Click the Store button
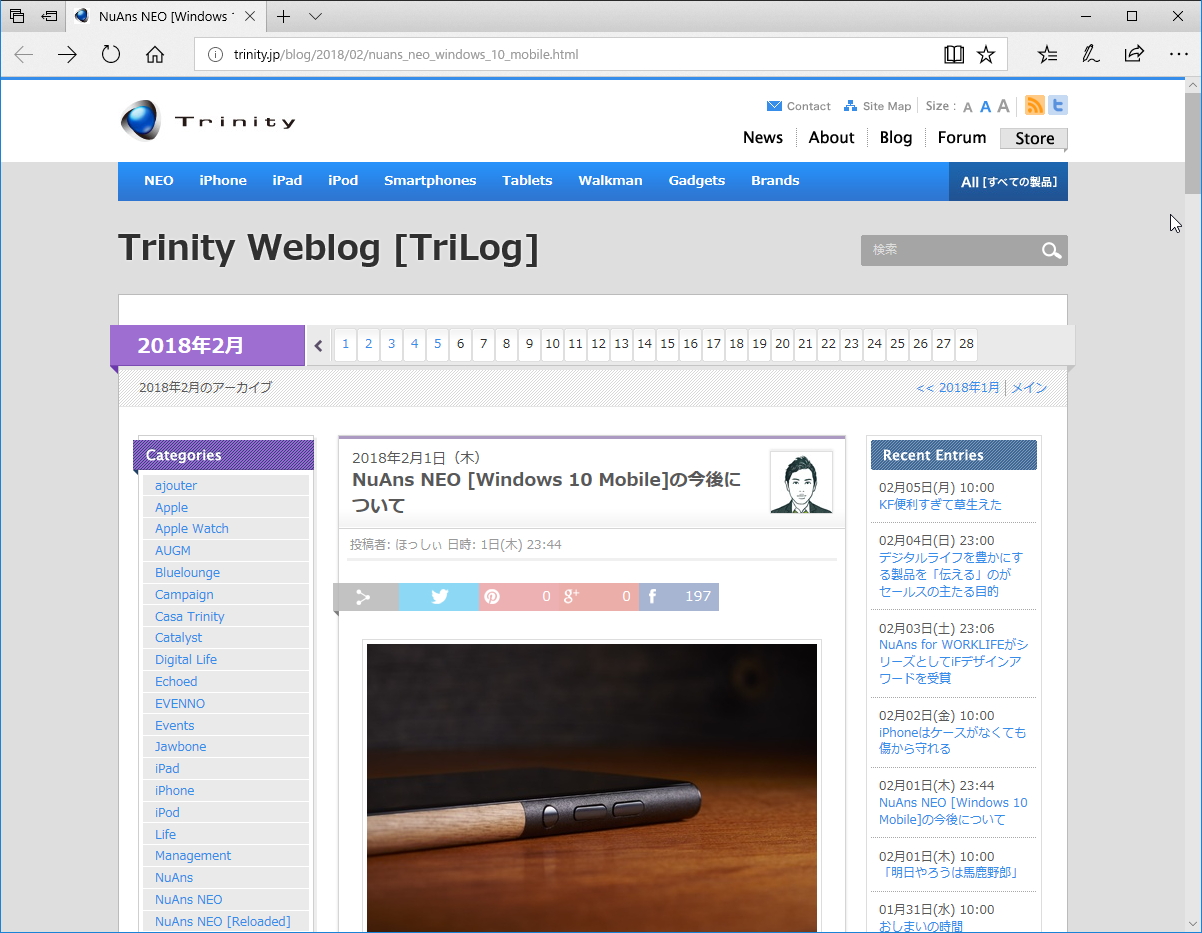1202x933 pixels. (x=1034, y=139)
